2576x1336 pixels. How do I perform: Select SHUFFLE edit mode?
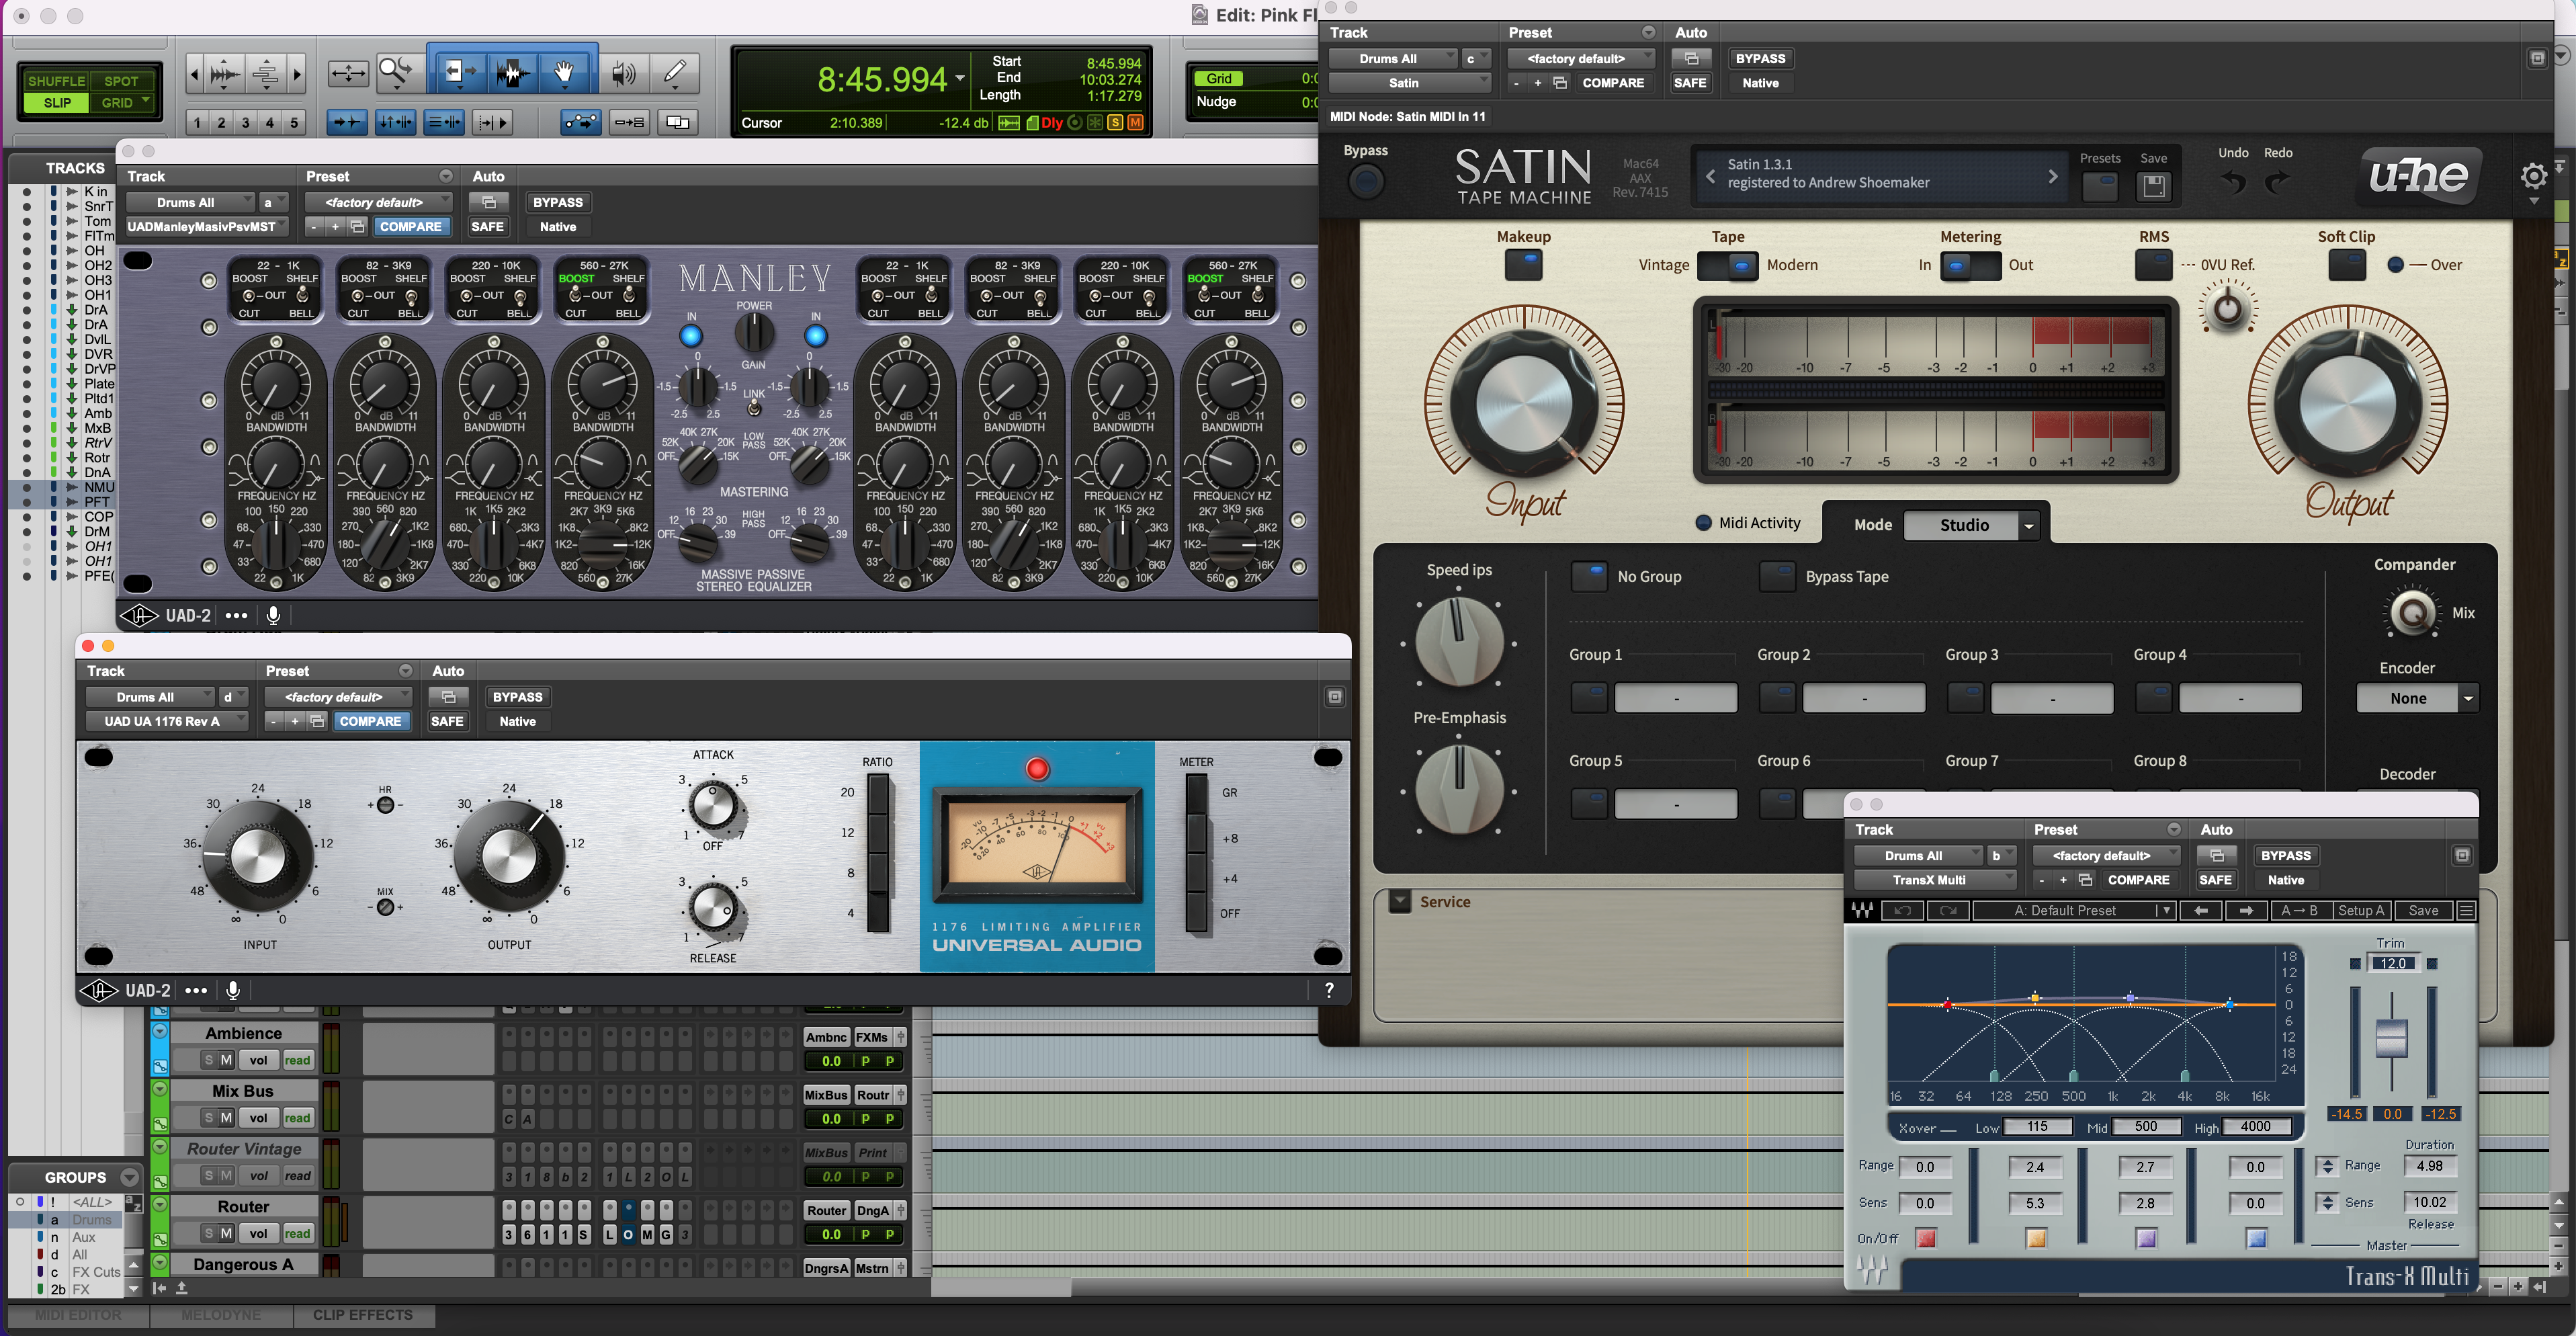click(x=56, y=81)
